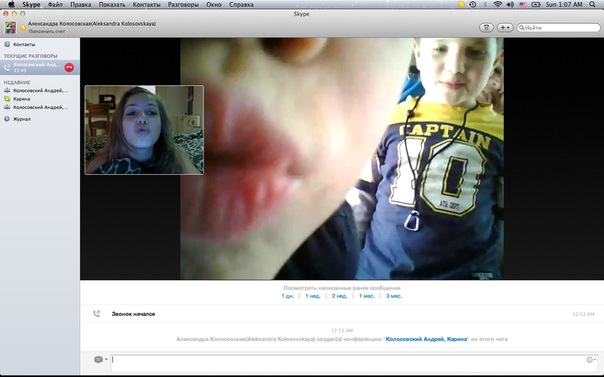Click the volume icon in the menu bar
604x377 pixels.
(x=510, y=5)
